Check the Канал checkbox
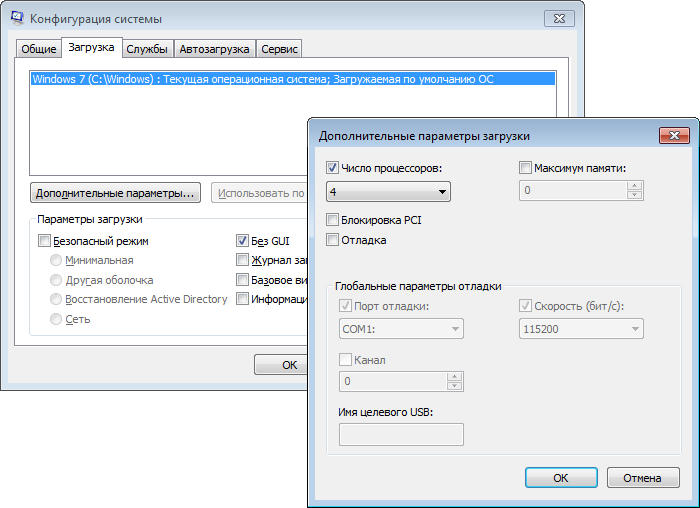700x508 pixels. [x=346, y=359]
